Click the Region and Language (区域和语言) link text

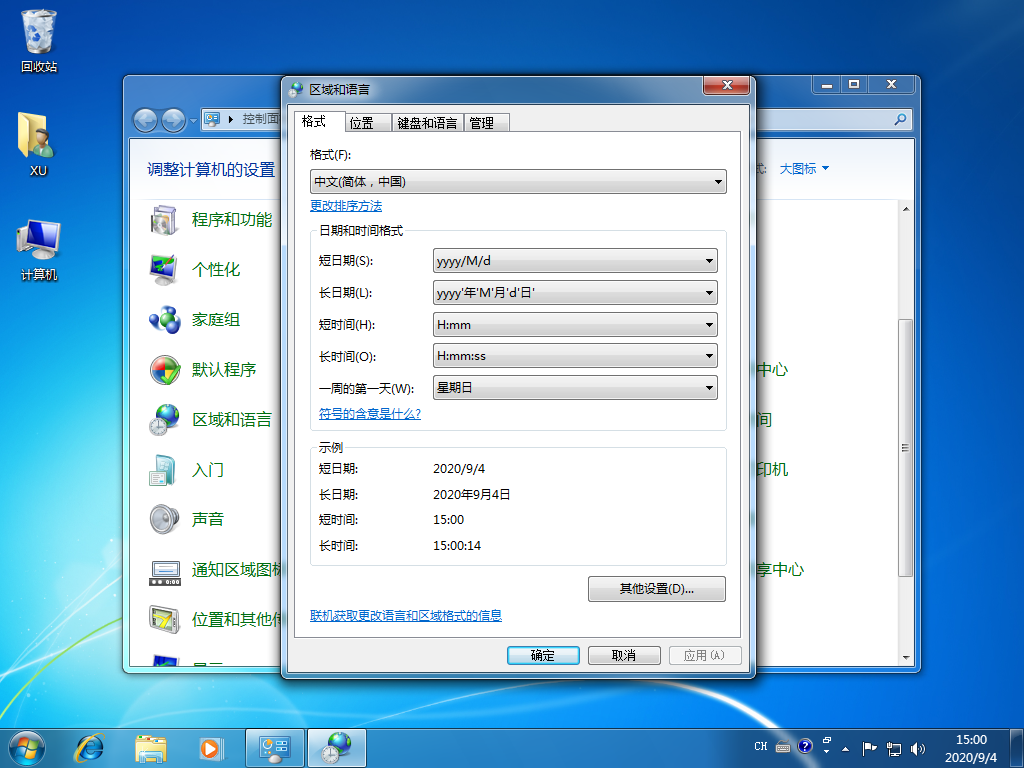pos(232,420)
